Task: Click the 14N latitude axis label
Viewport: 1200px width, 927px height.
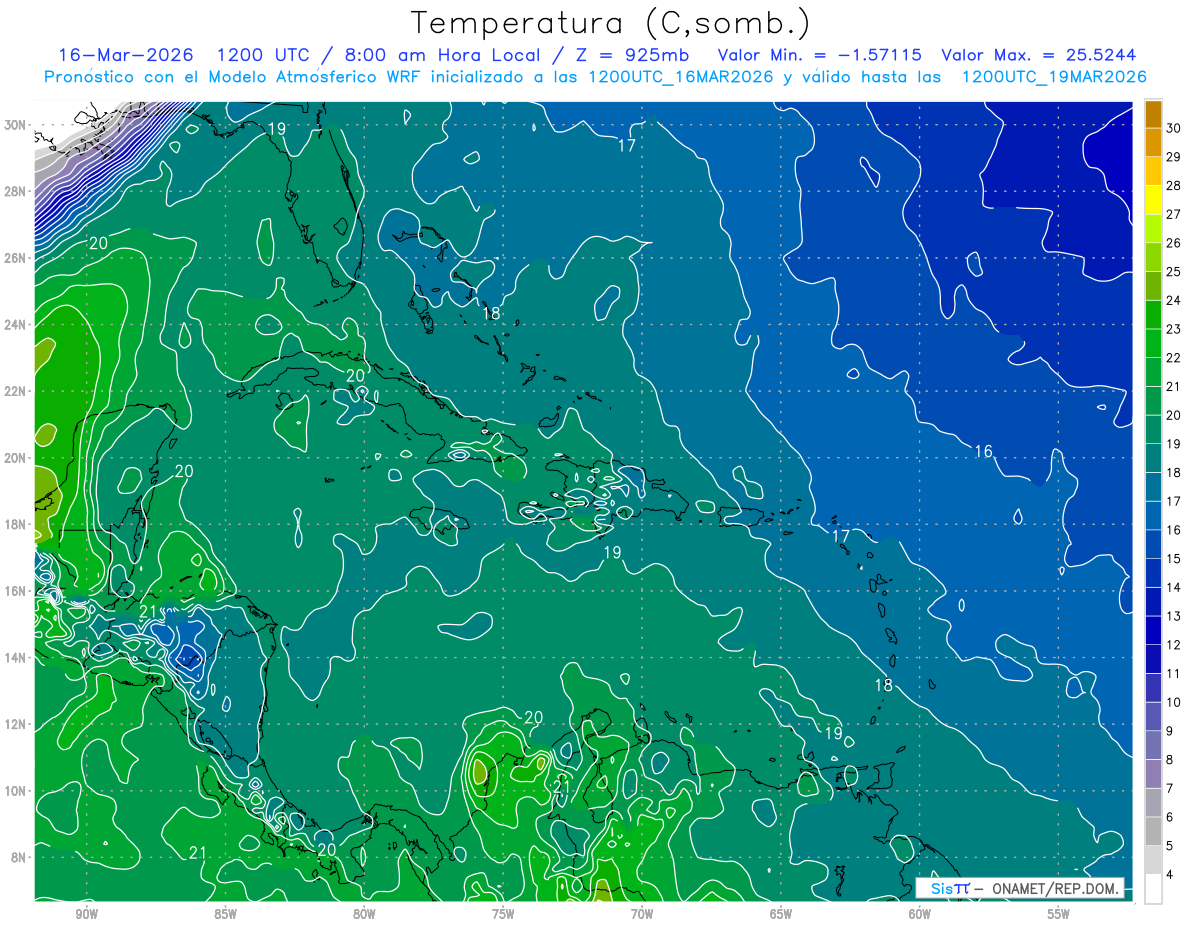Action: point(15,658)
